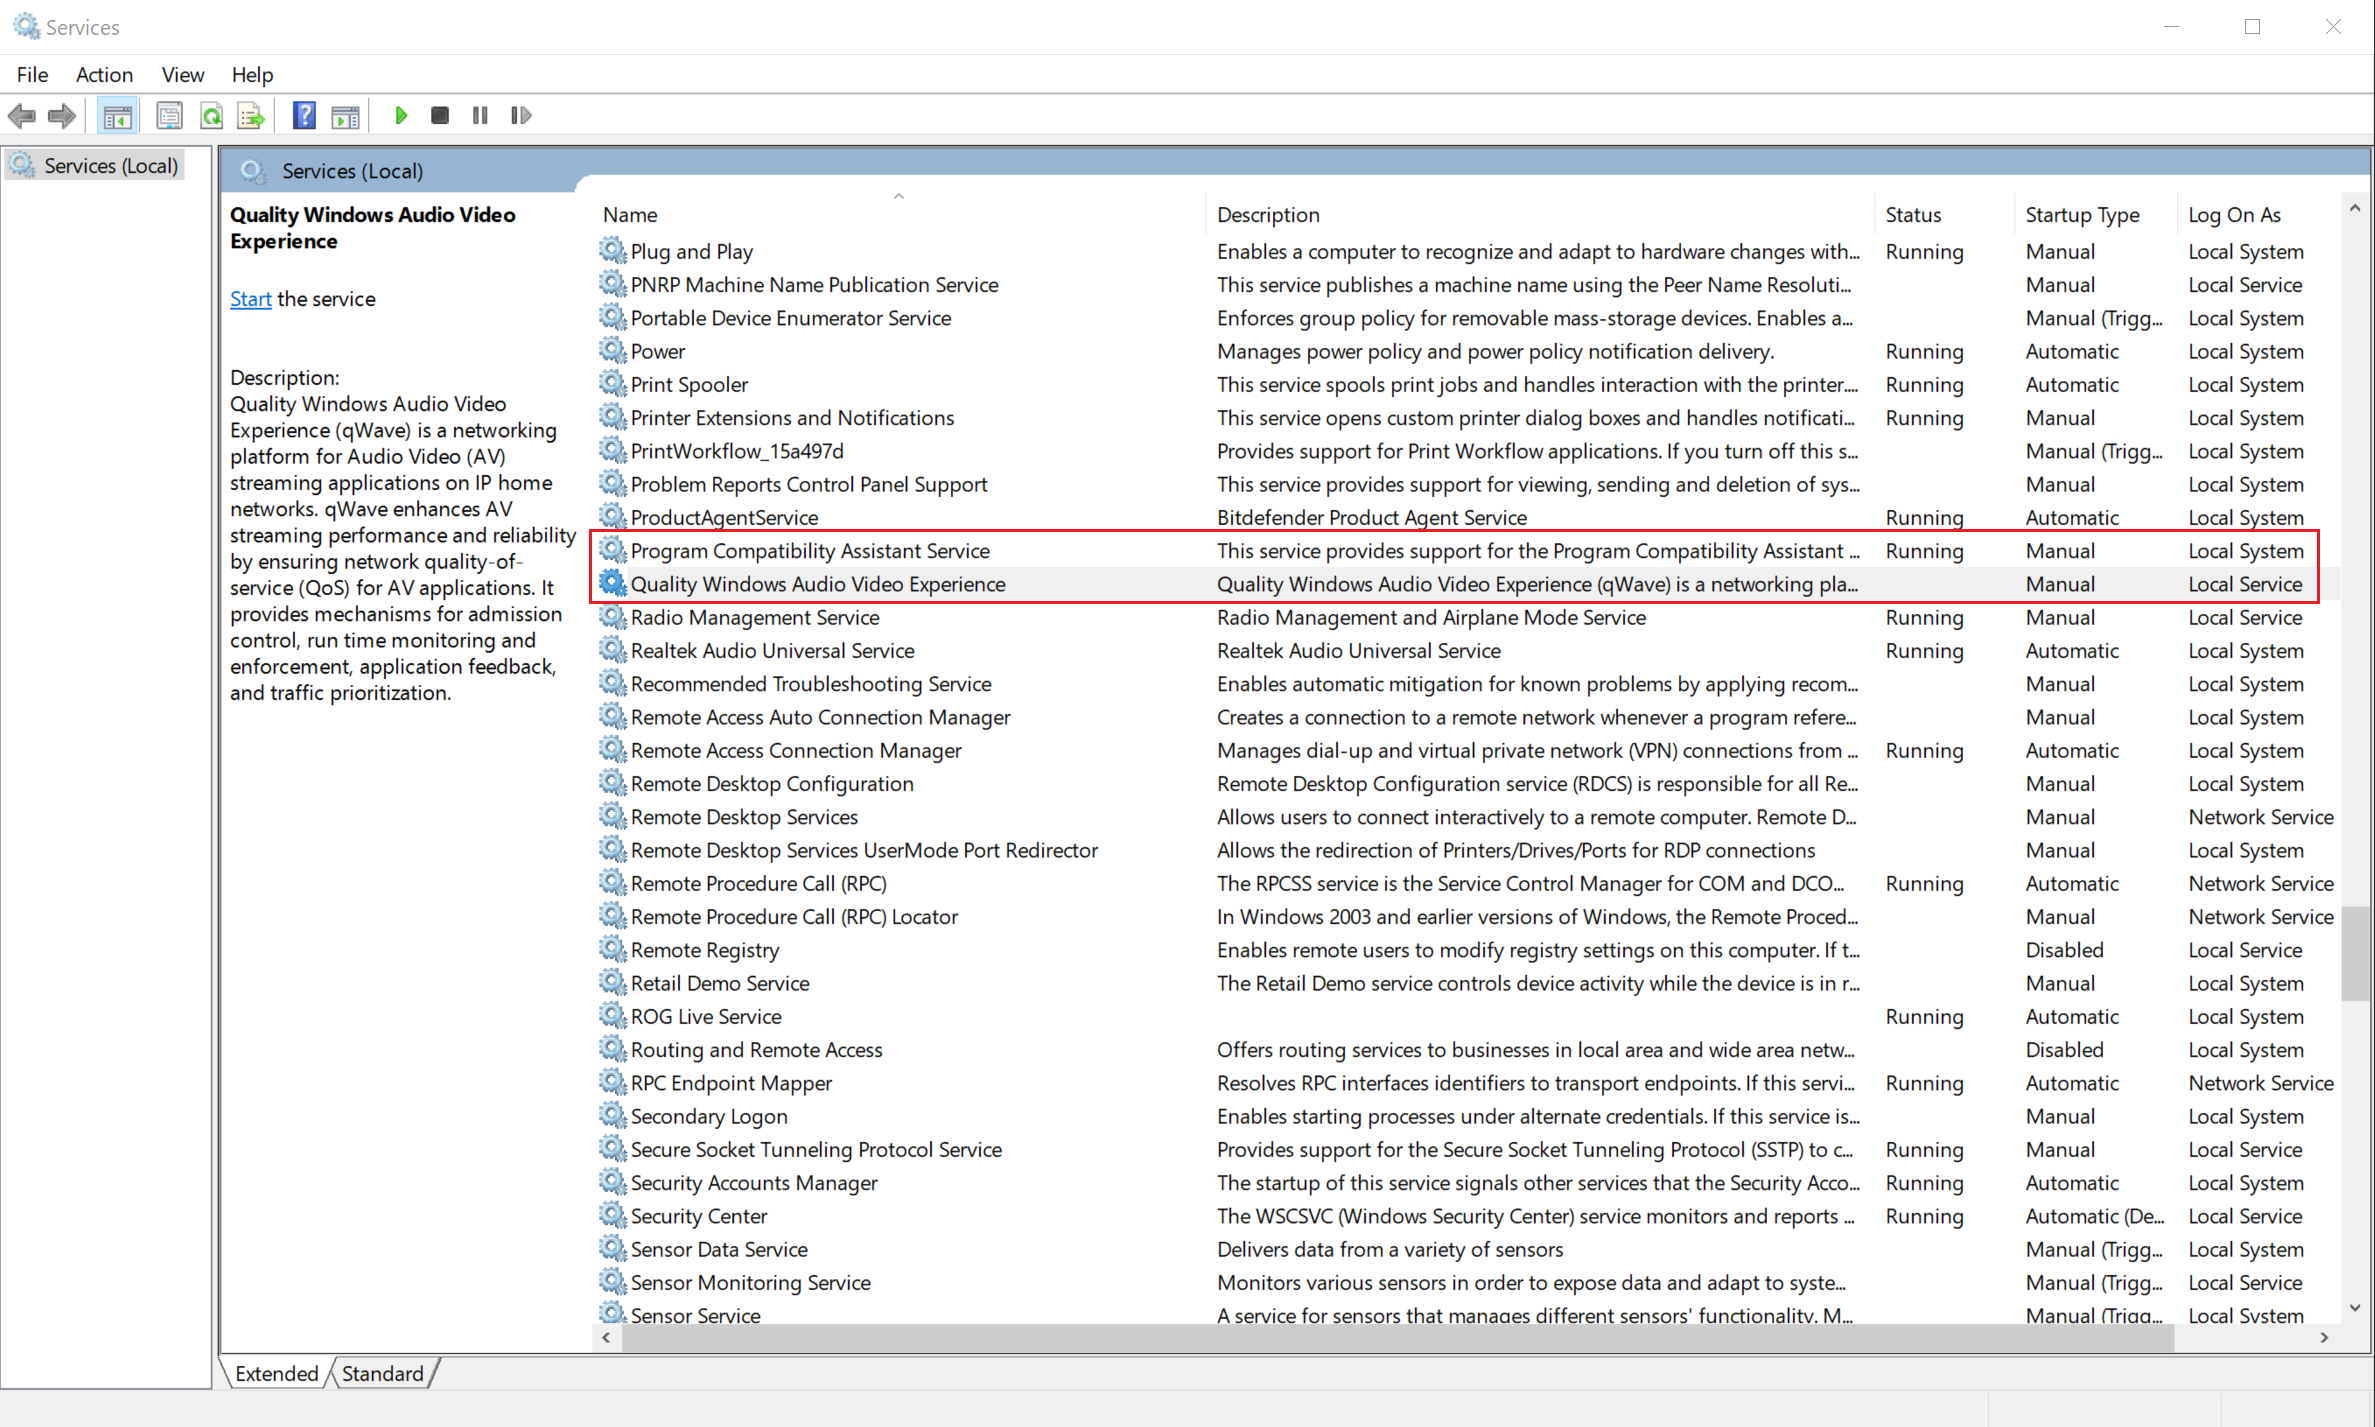Image resolution: width=2375 pixels, height=1427 pixels.
Task: Open the View menu
Action: click(183, 75)
